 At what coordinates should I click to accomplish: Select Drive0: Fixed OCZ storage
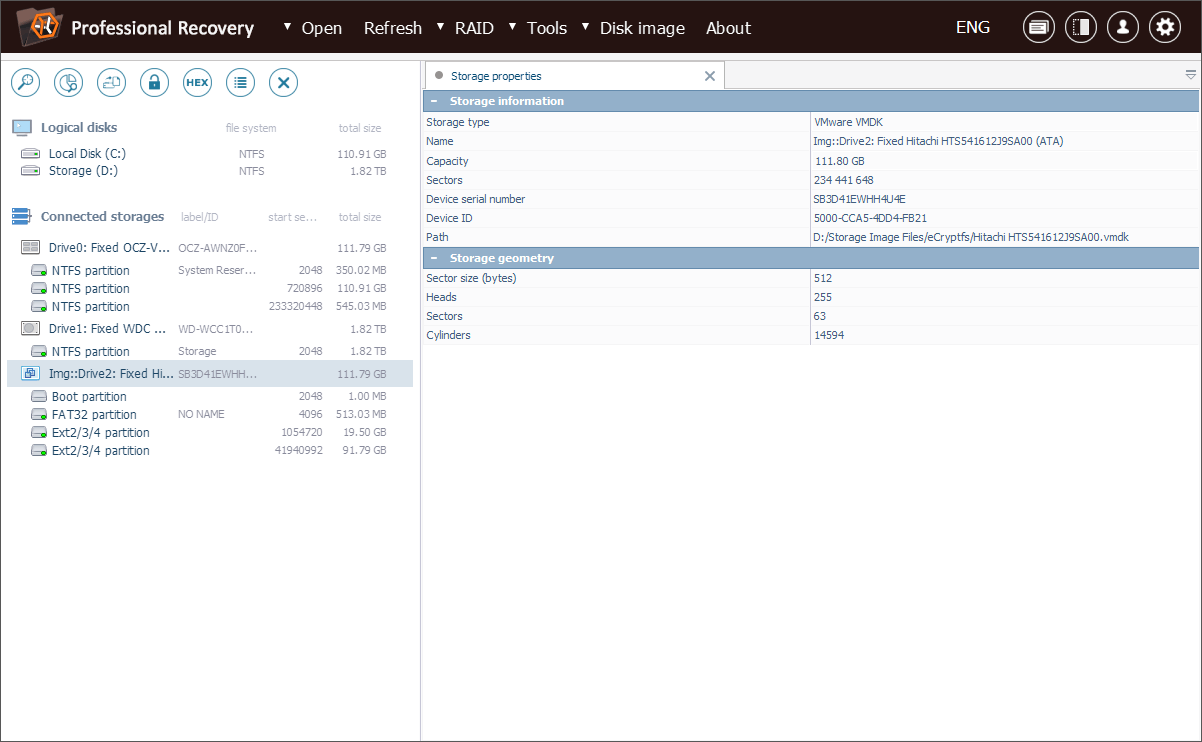[x=210, y=248]
